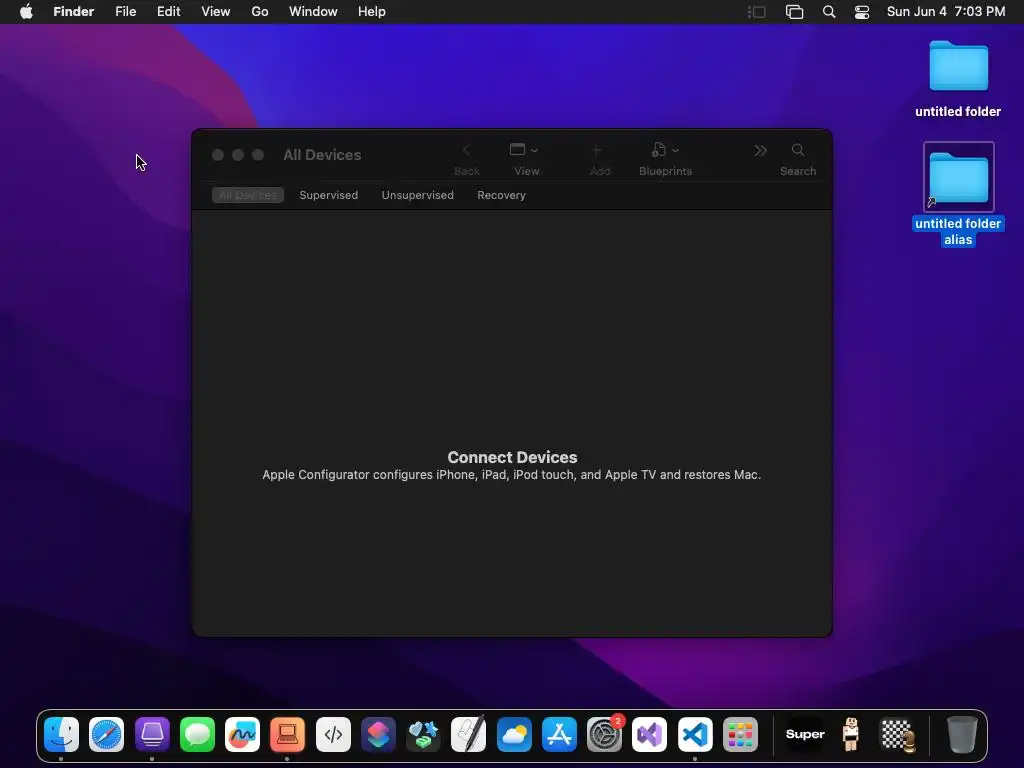Click the date and time in menu bar

(x=946, y=12)
